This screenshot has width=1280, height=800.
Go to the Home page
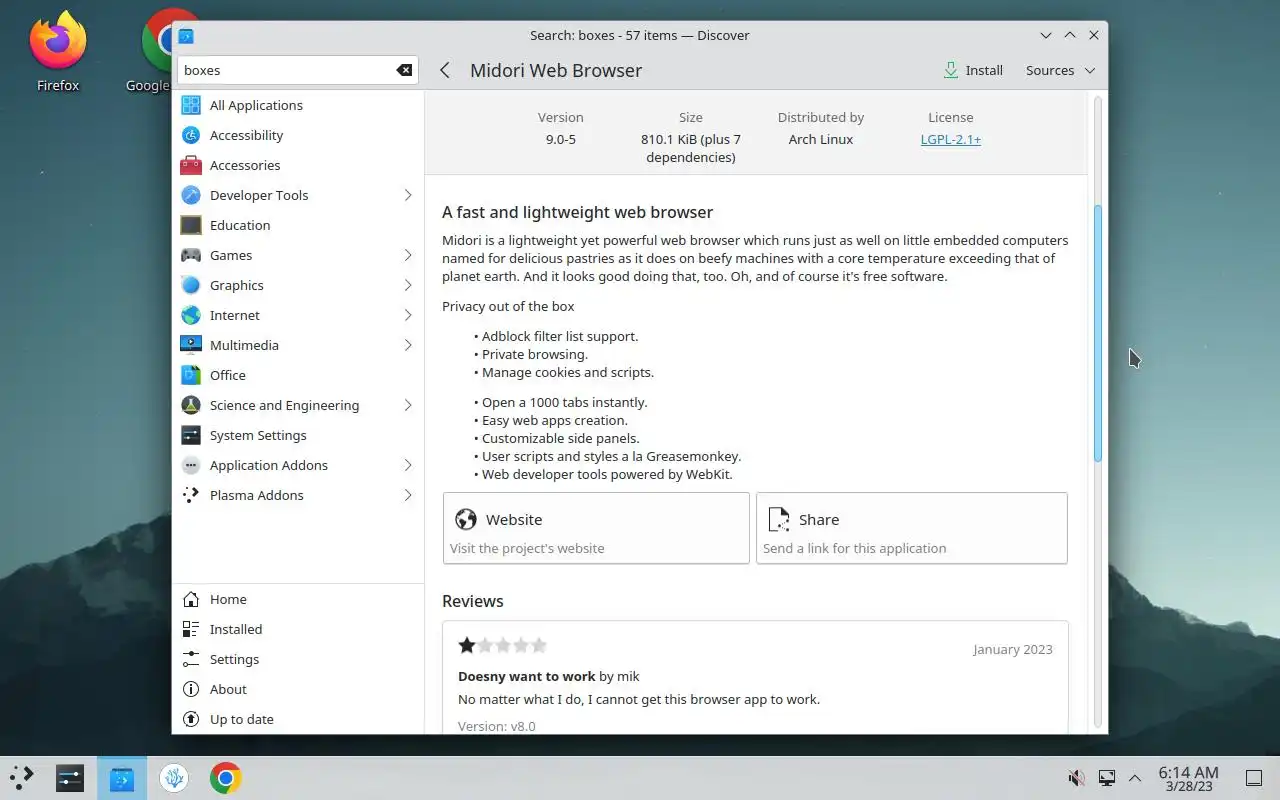tap(298, 599)
